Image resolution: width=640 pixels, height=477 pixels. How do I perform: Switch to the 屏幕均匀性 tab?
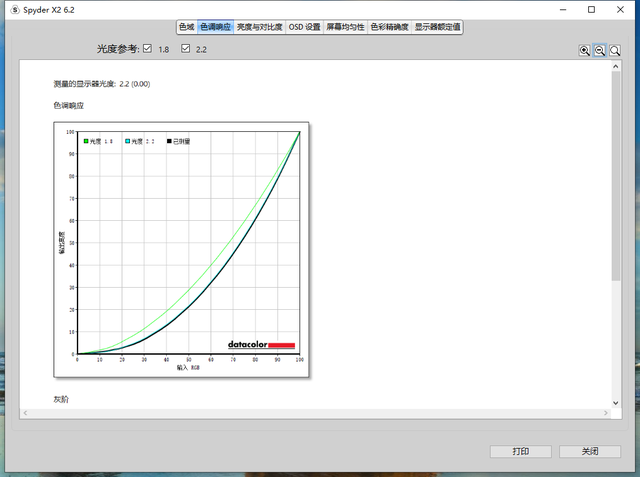(x=345, y=27)
